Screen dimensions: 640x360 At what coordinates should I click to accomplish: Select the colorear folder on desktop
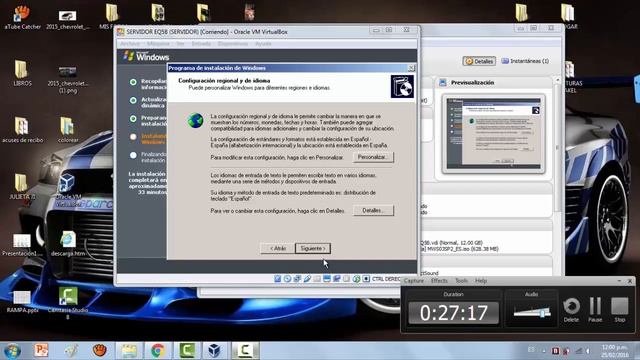click(x=68, y=130)
